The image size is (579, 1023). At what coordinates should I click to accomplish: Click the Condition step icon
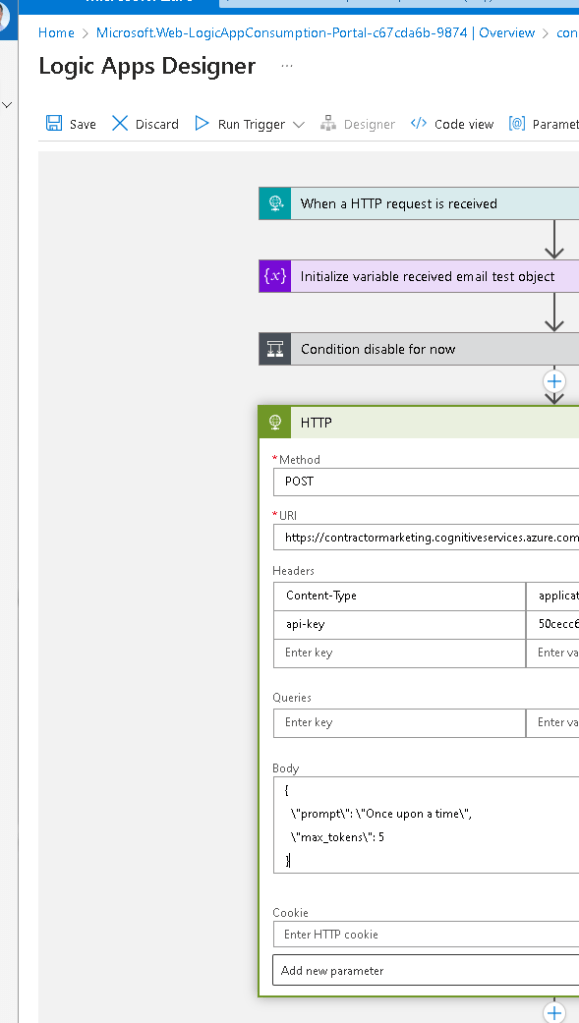tap(275, 349)
